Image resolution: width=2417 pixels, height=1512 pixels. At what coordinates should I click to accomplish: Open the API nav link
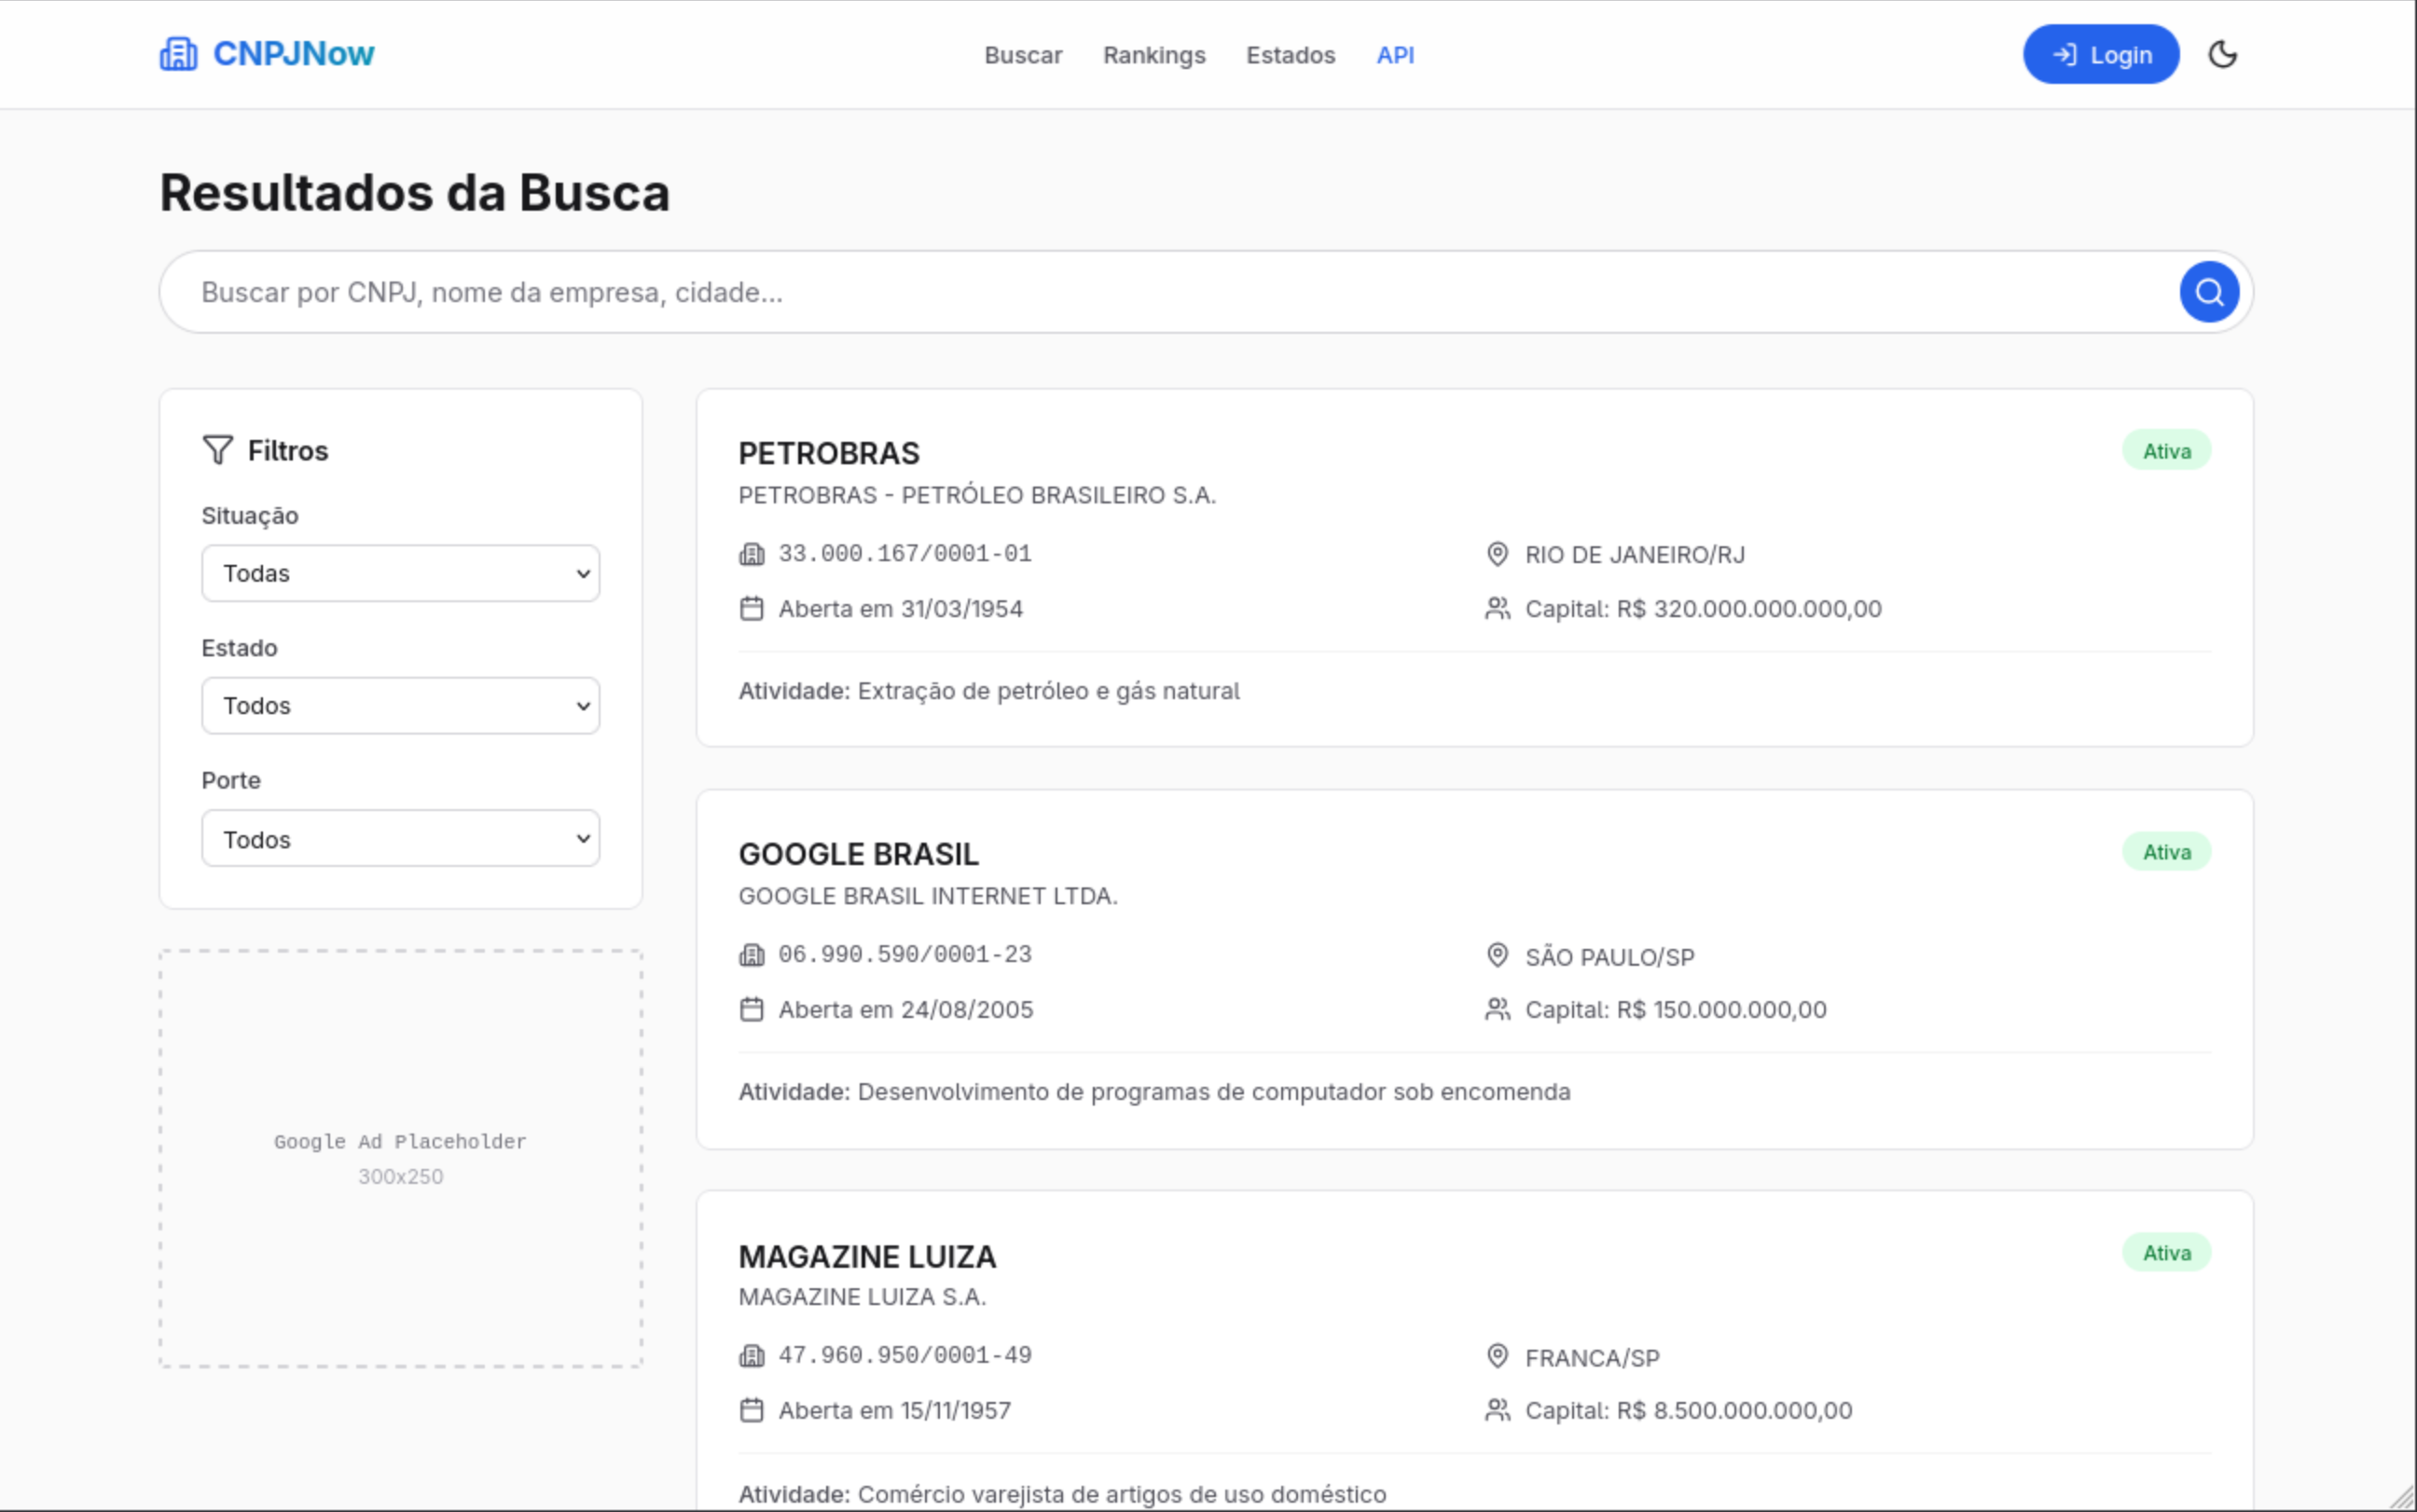click(1395, 55)
